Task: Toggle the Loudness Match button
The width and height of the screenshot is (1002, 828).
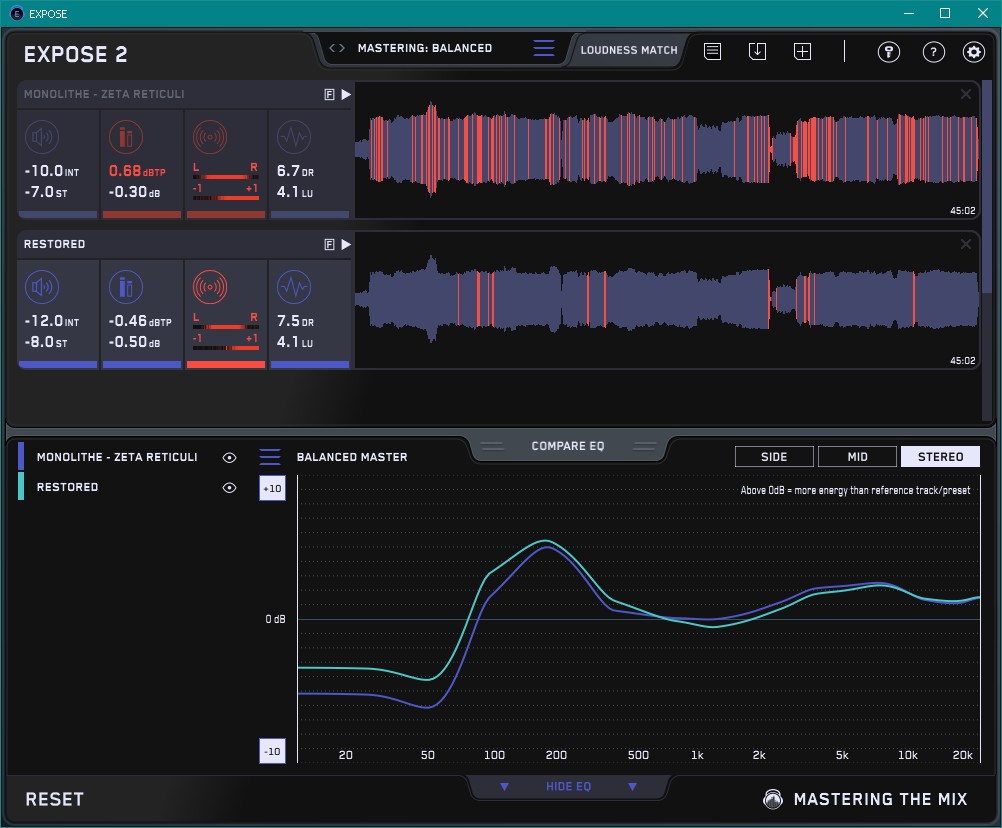Action: [x=629, y=49]
